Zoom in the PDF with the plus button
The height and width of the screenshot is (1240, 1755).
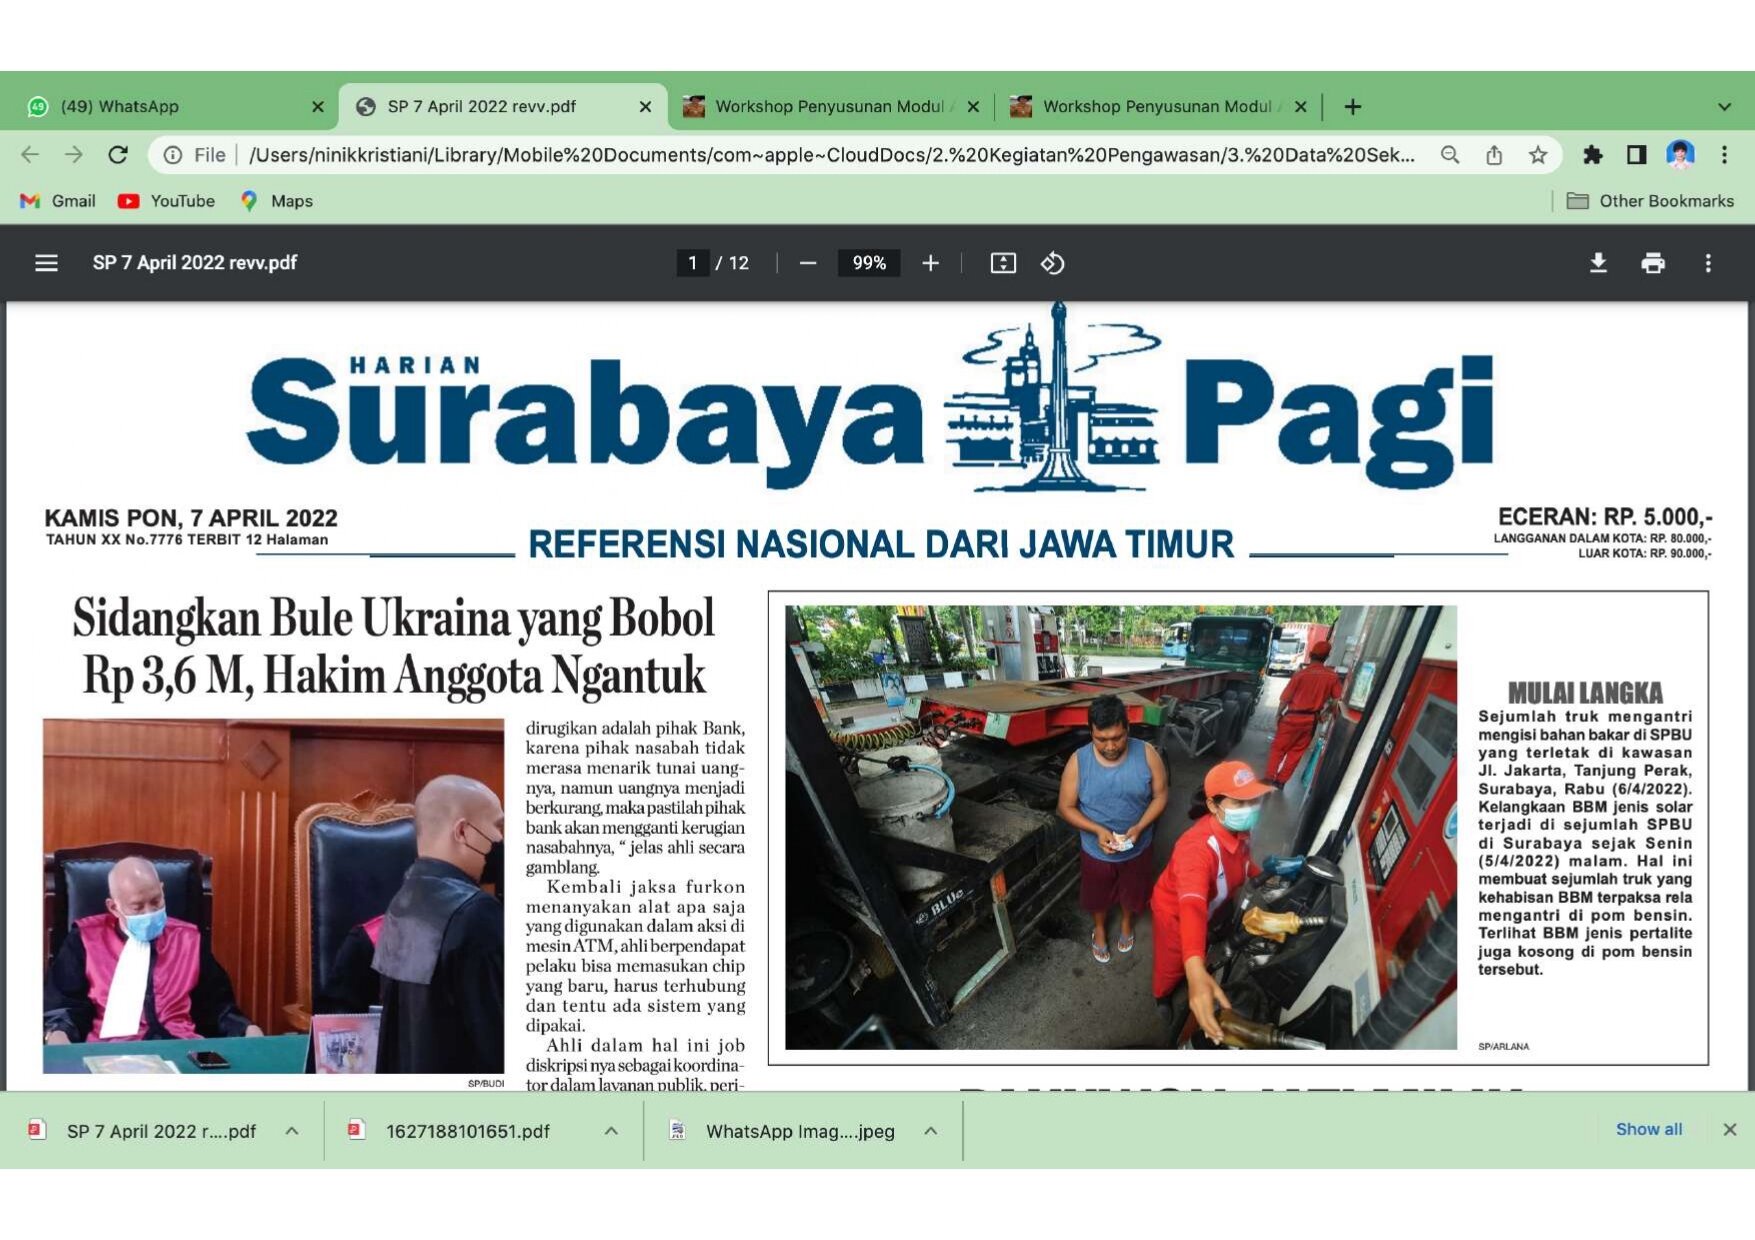930,263
